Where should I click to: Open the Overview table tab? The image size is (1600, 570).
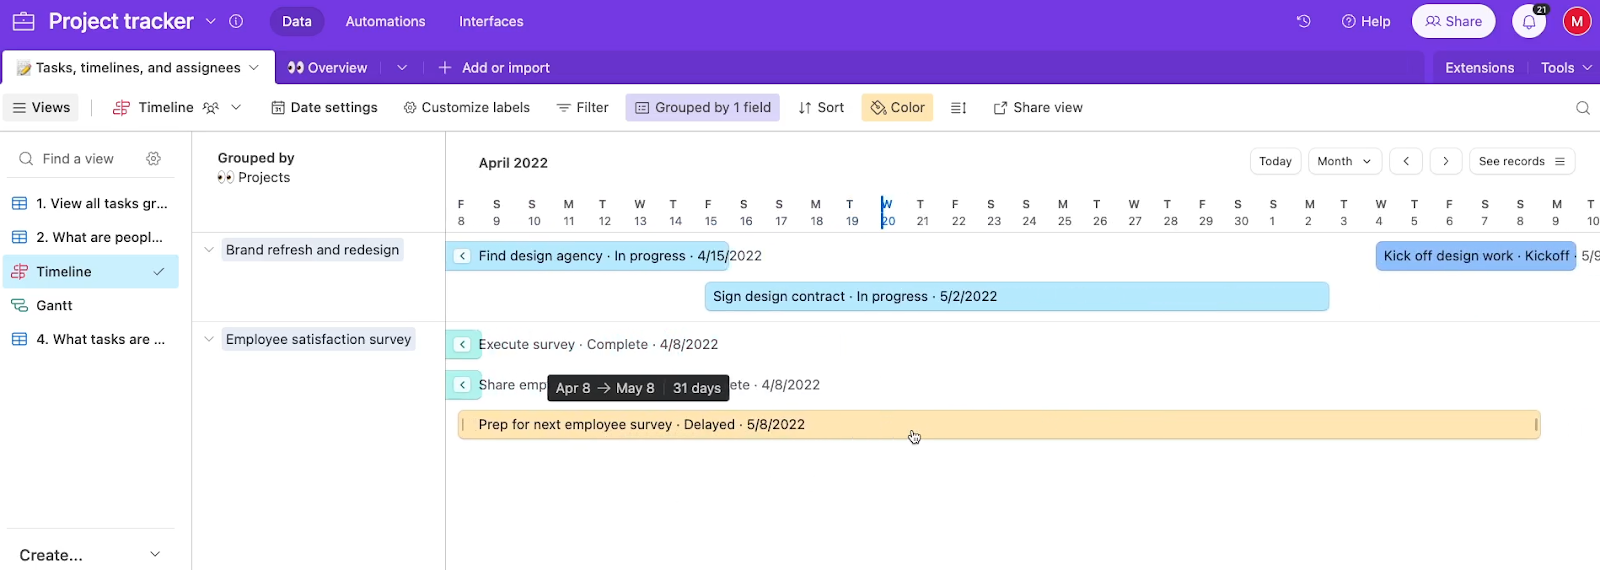328,68
